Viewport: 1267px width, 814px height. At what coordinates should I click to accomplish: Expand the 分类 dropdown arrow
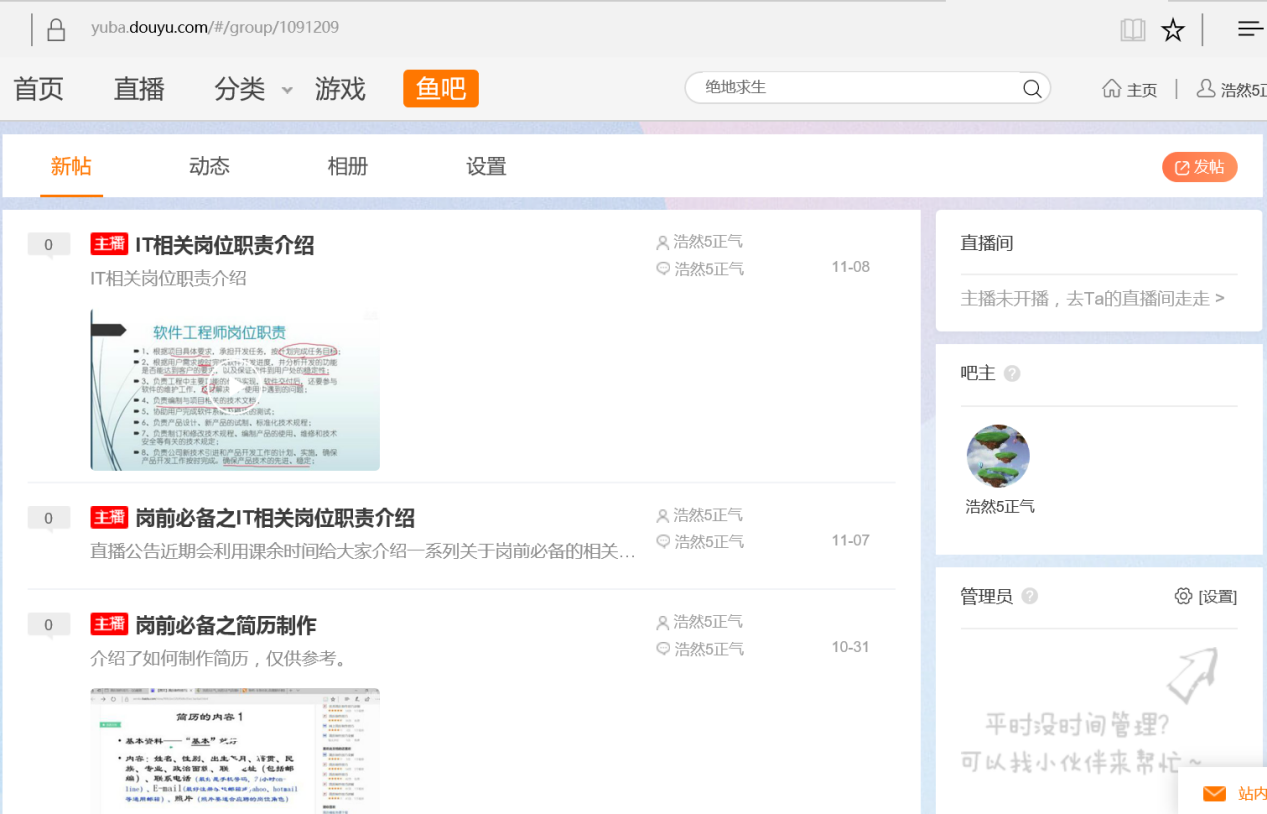pyautogui.click(x=287, y=90)
